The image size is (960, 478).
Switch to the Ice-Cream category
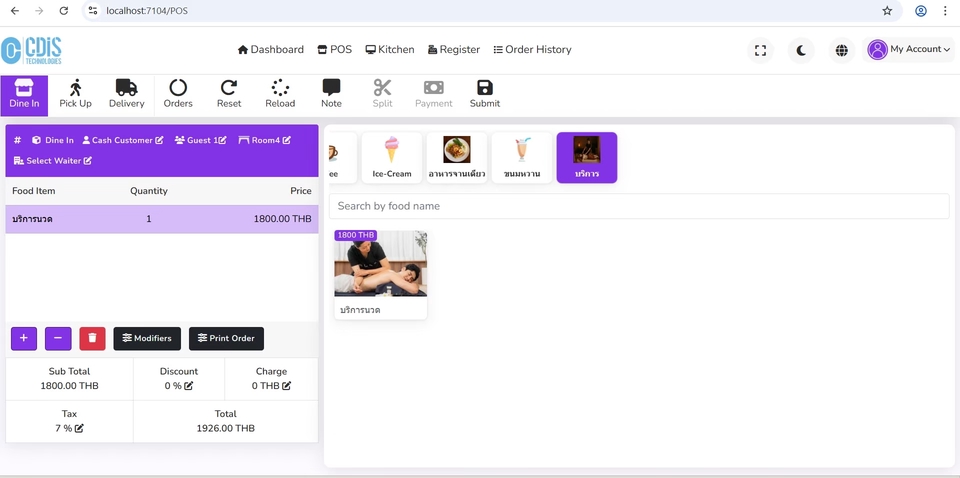pos(391,157)
